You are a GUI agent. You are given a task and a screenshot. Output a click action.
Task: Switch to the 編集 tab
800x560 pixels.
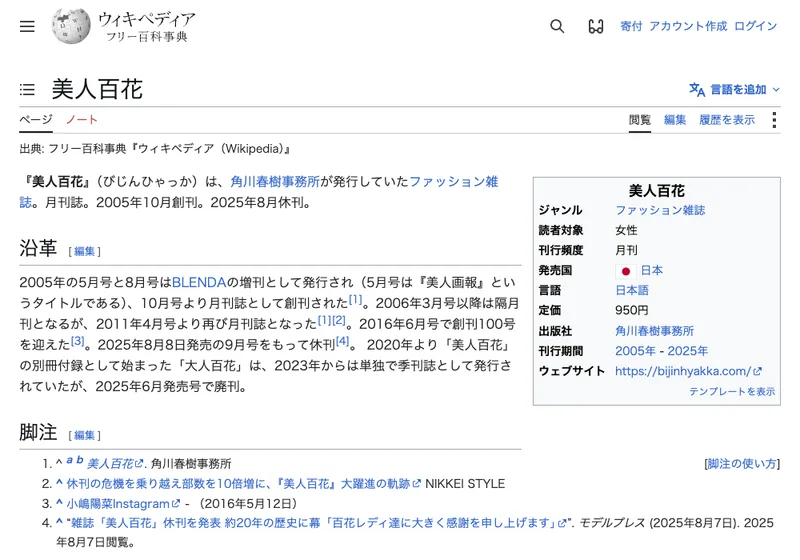click(x=675, y=120)
